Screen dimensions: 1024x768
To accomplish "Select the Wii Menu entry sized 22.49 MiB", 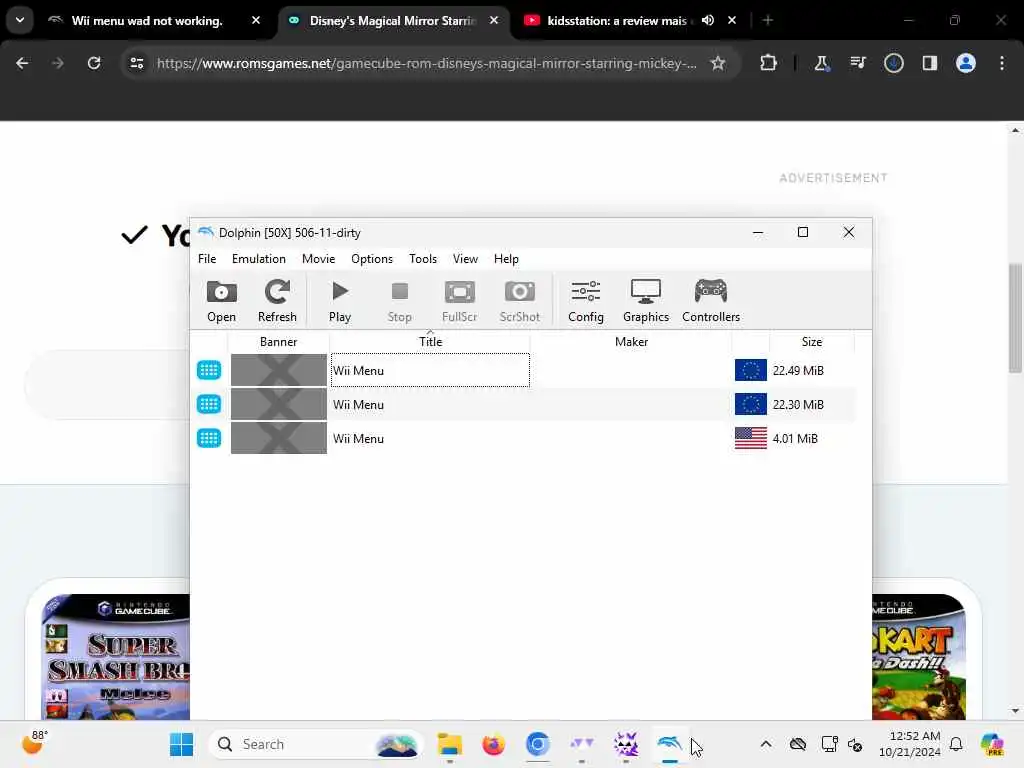I will tap(522, 370).
